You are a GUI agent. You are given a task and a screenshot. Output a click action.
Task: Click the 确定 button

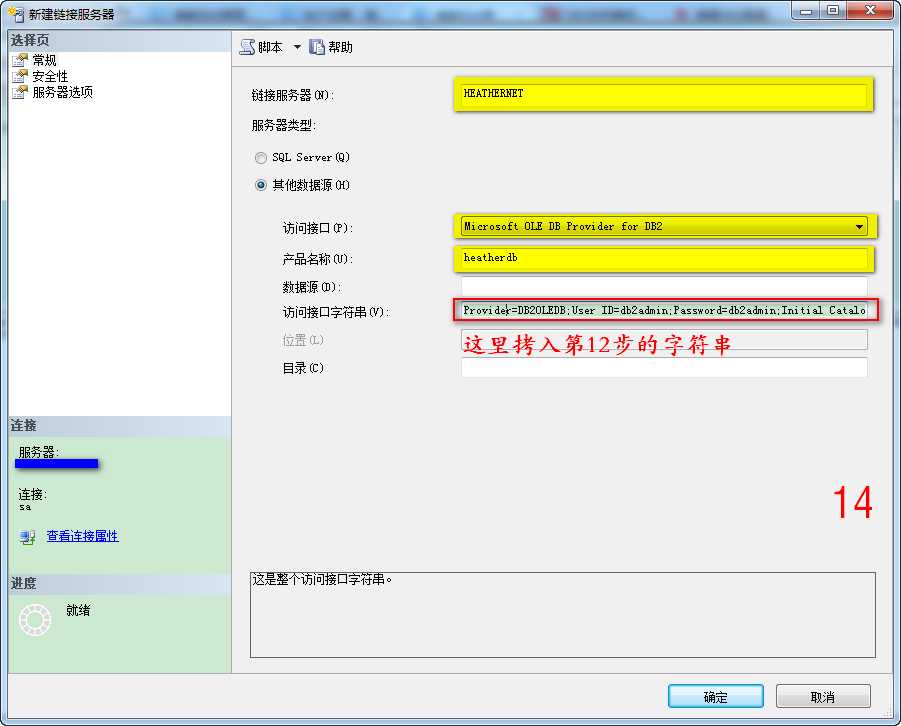[715, 697]
